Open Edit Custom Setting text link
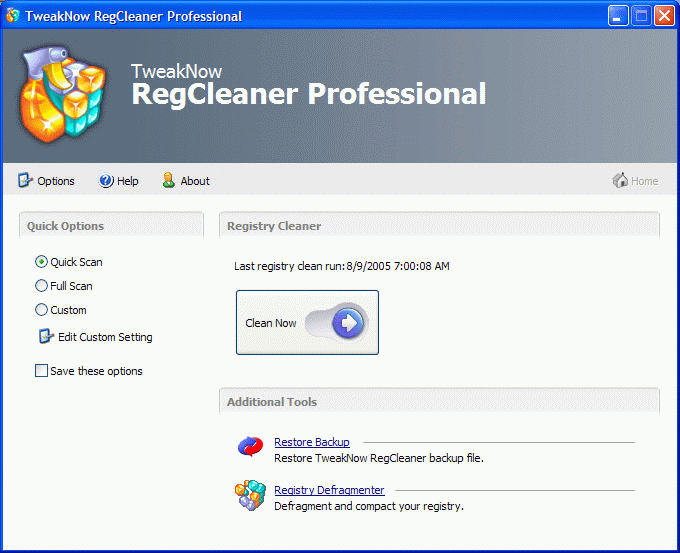Image resolution: width=680 pixels, height=553 pixels. [x=105, y=337]
